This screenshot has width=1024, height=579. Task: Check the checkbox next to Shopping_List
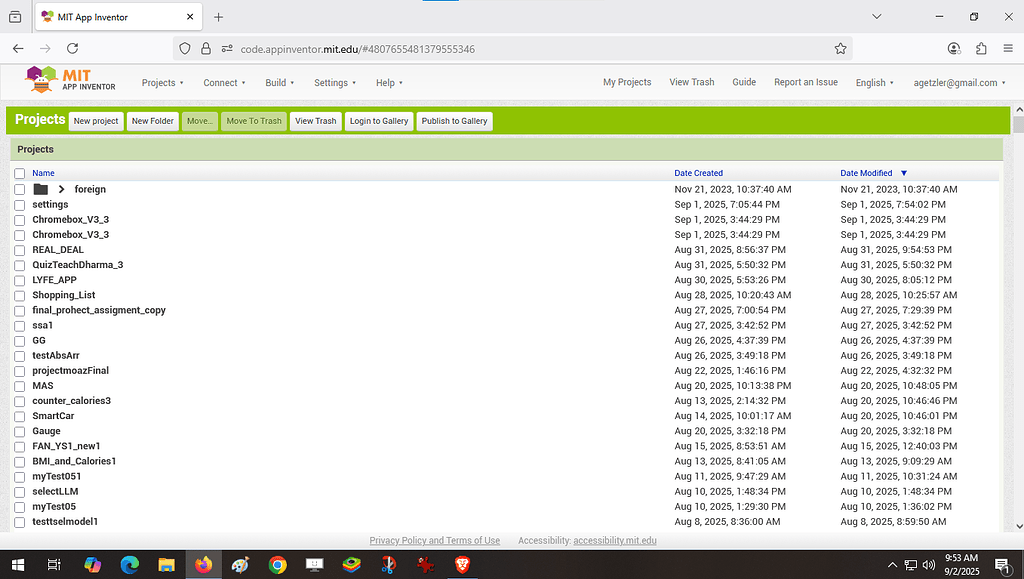click(19, 295)
